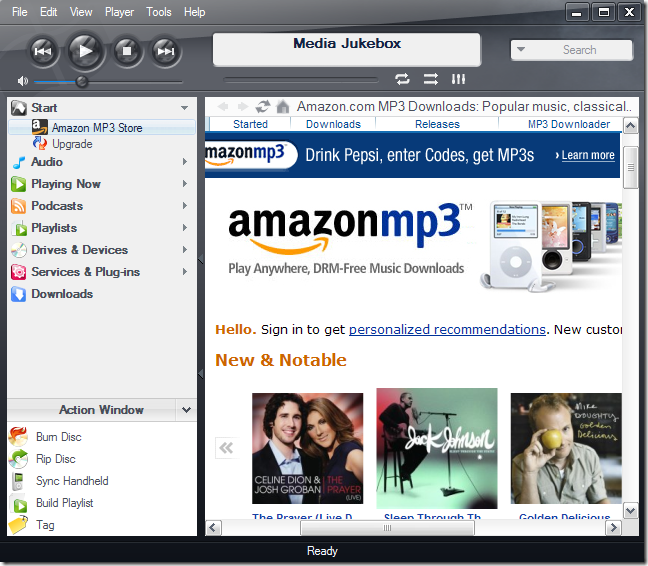Stop playback with the Stop button
Screen dimensions: 648x566
pos(127,51)
